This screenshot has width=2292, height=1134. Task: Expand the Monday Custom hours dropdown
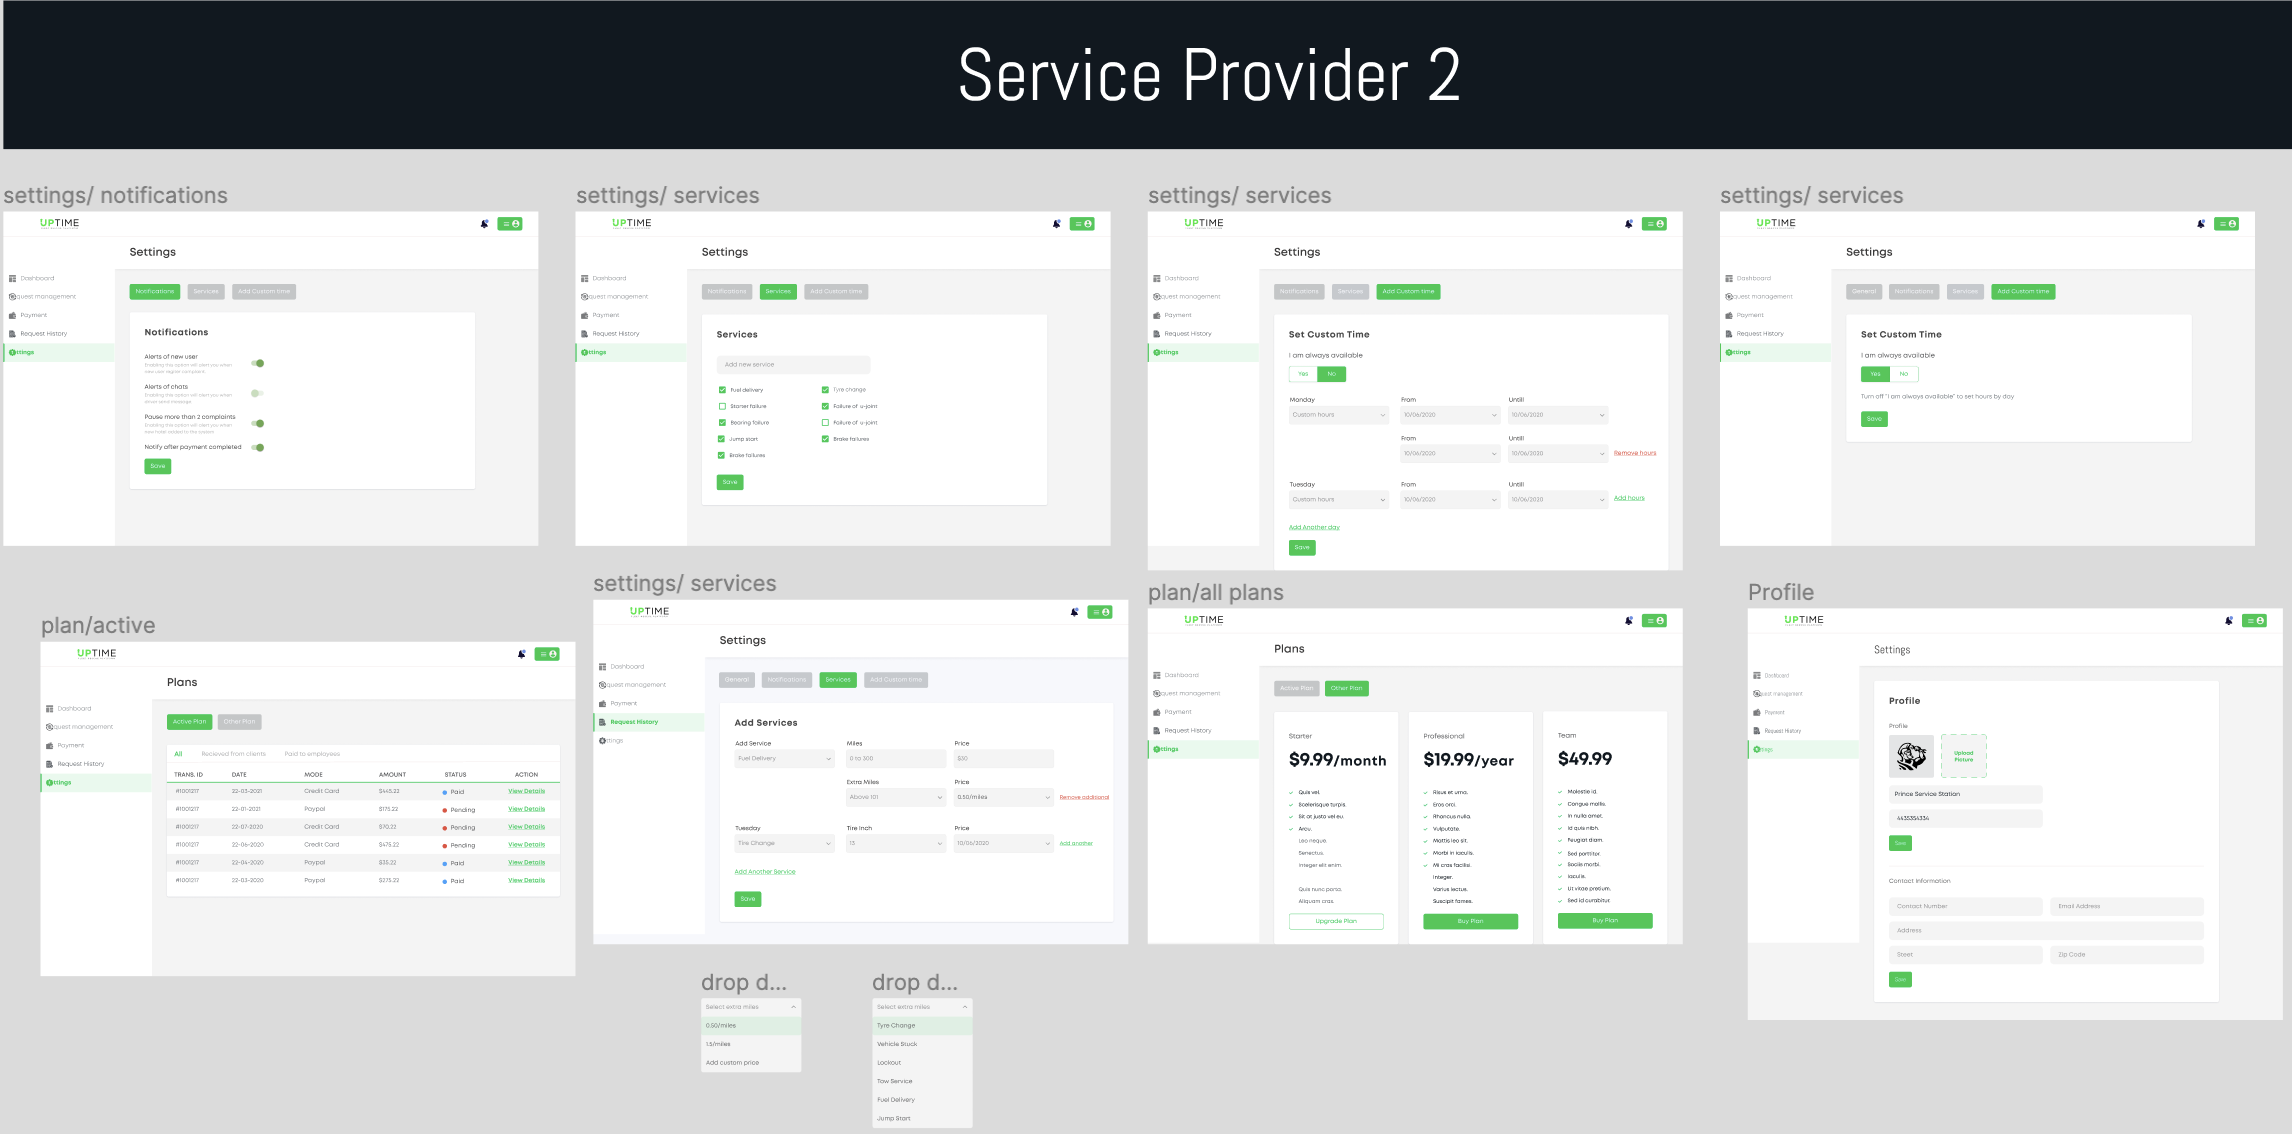(1338, 415)
